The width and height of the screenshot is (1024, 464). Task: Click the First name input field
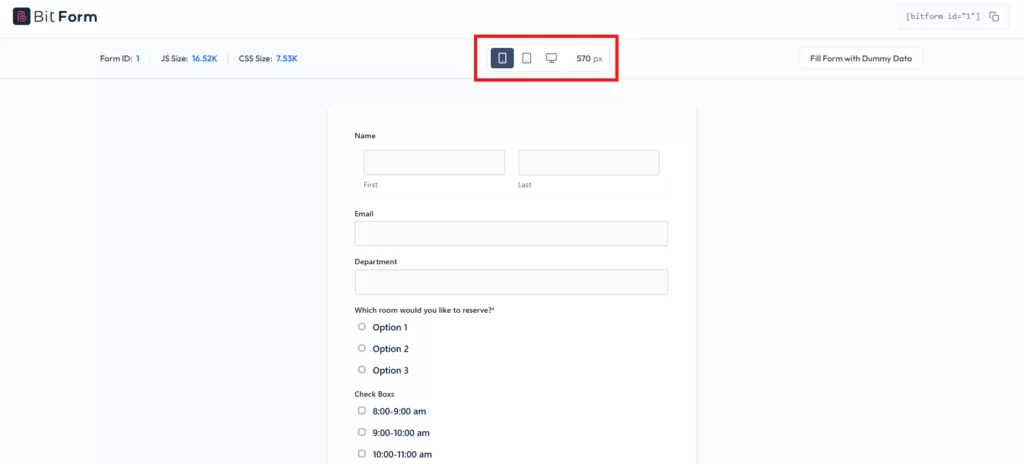tap(434, 162)
